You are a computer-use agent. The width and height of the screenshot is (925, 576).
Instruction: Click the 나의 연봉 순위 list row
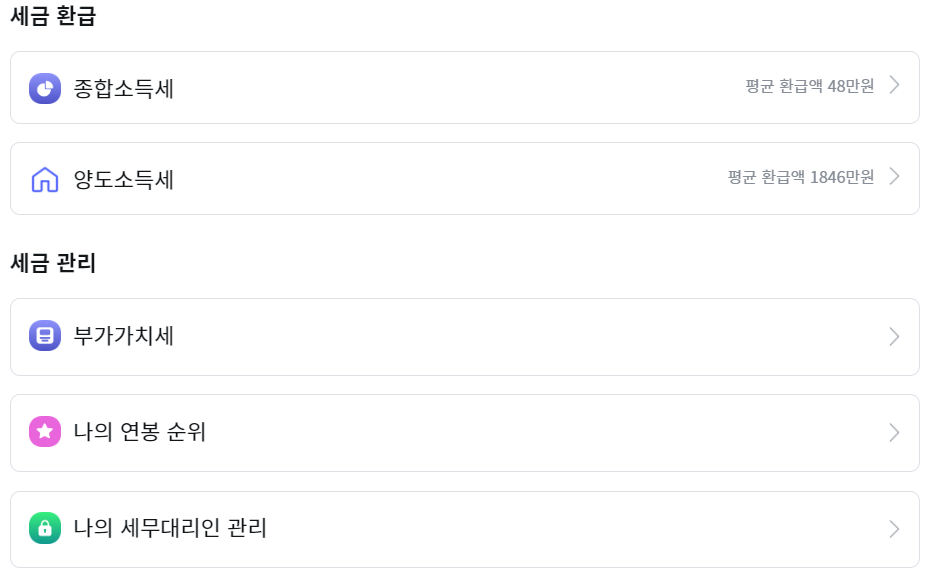click(x=462, y=432)
